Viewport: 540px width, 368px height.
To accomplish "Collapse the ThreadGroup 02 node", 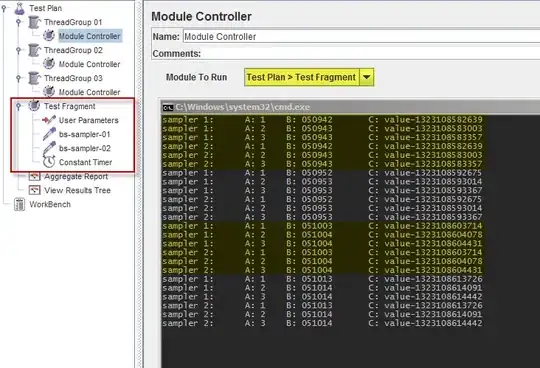I will [19, 51].
